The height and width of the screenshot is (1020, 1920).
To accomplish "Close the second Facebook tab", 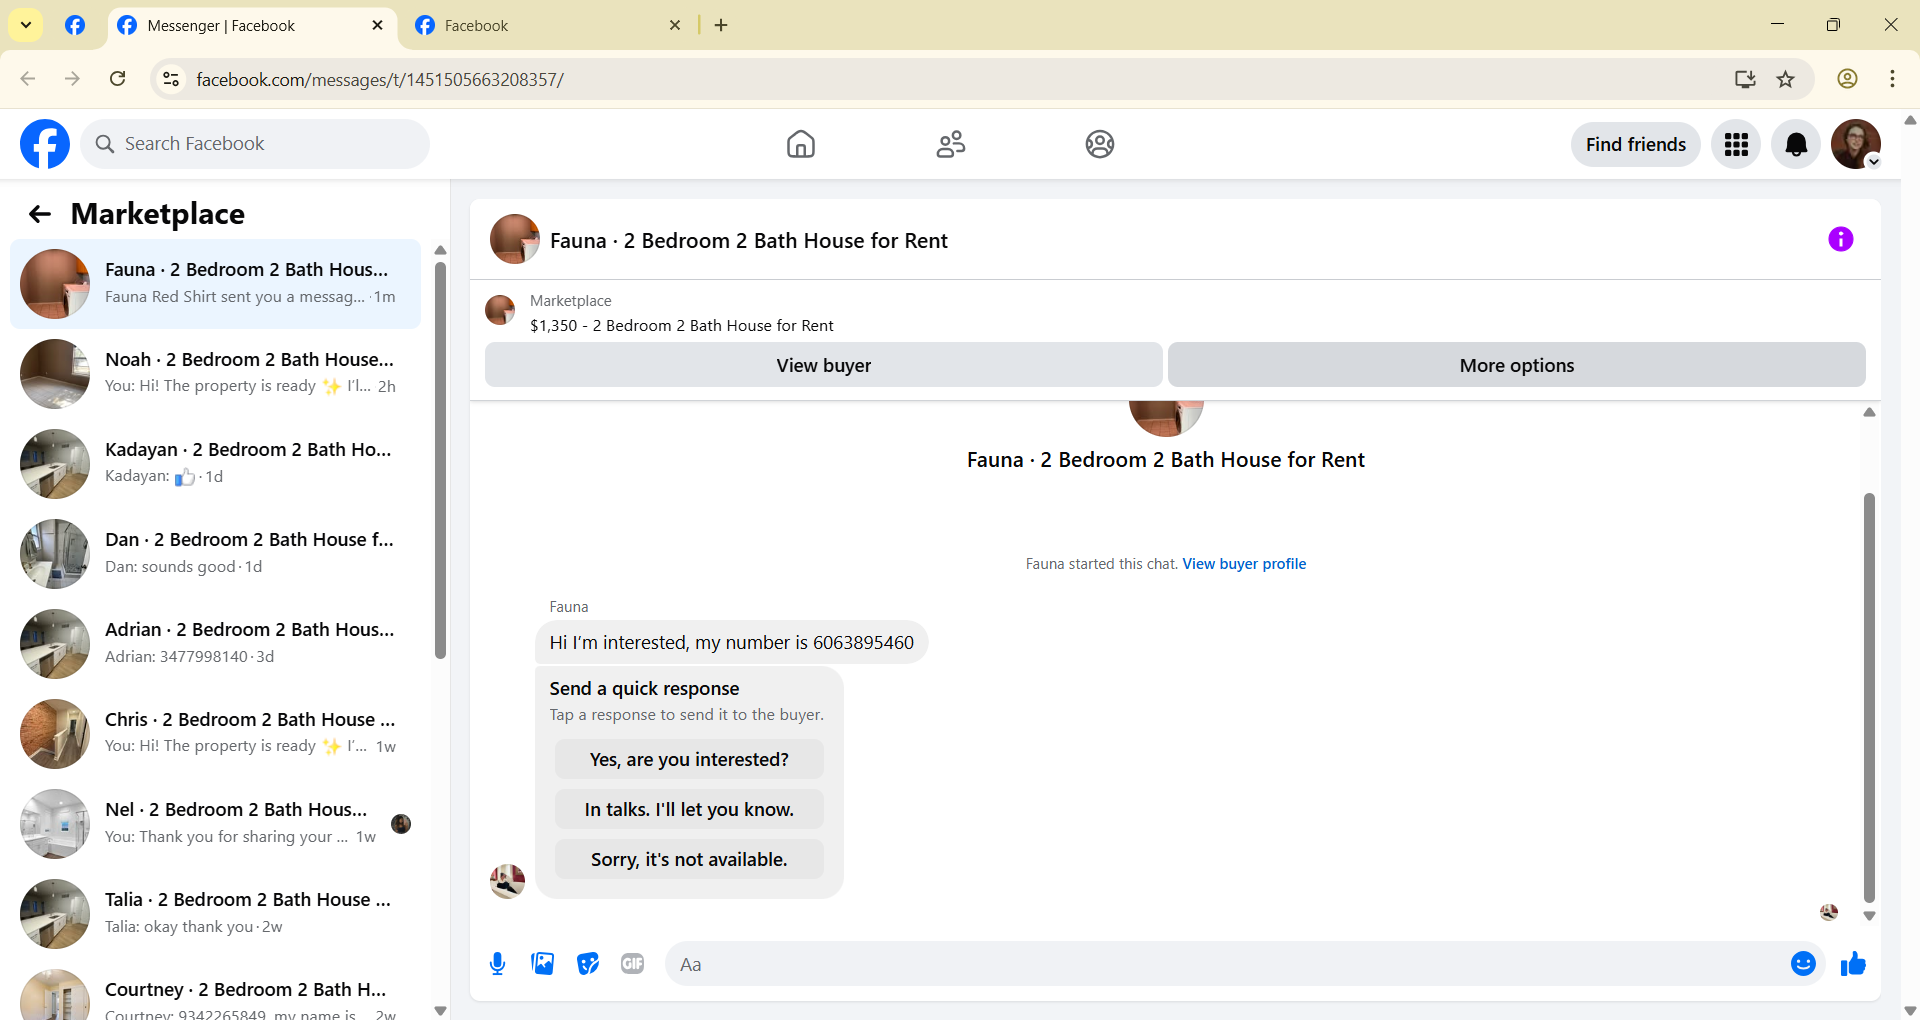I will pyautogui.click(x=675, y=25).
